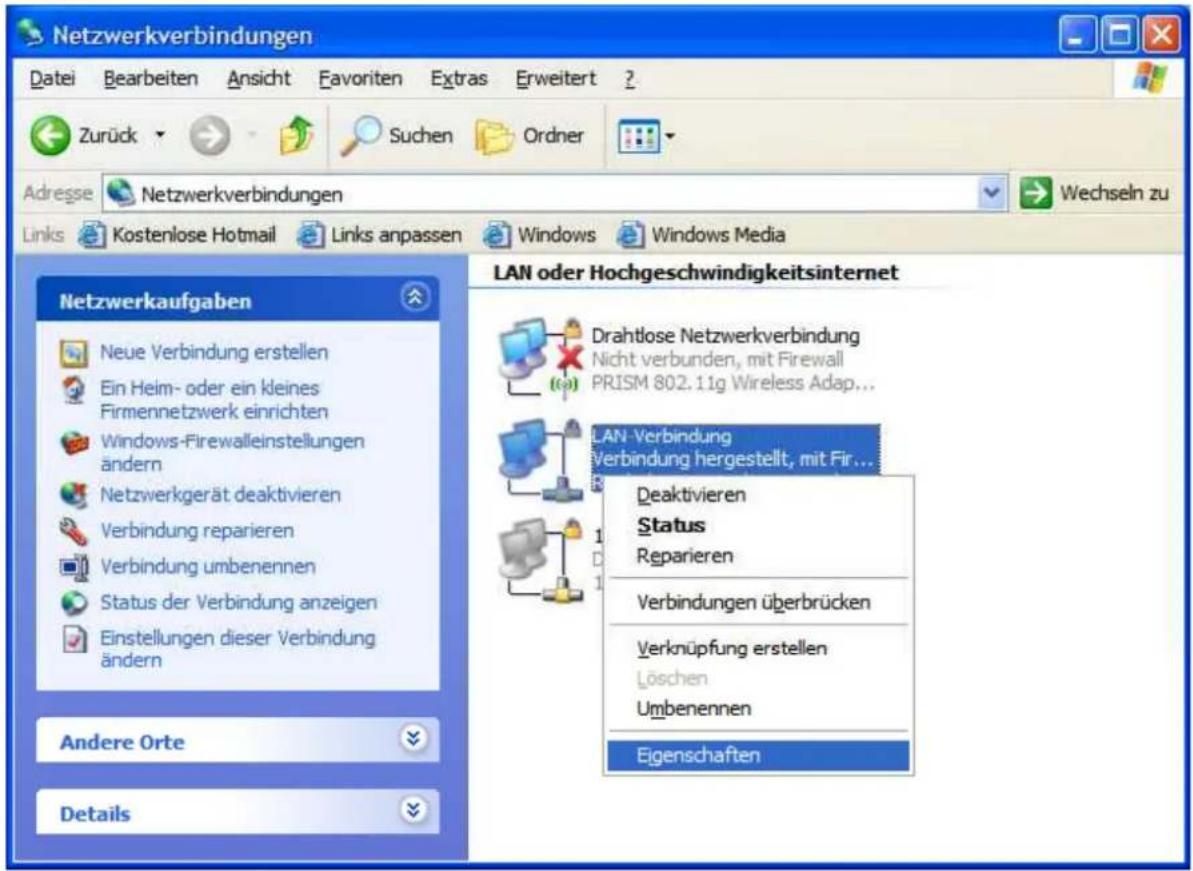
Task: Click the views grid icon
Action: point(638,138)
